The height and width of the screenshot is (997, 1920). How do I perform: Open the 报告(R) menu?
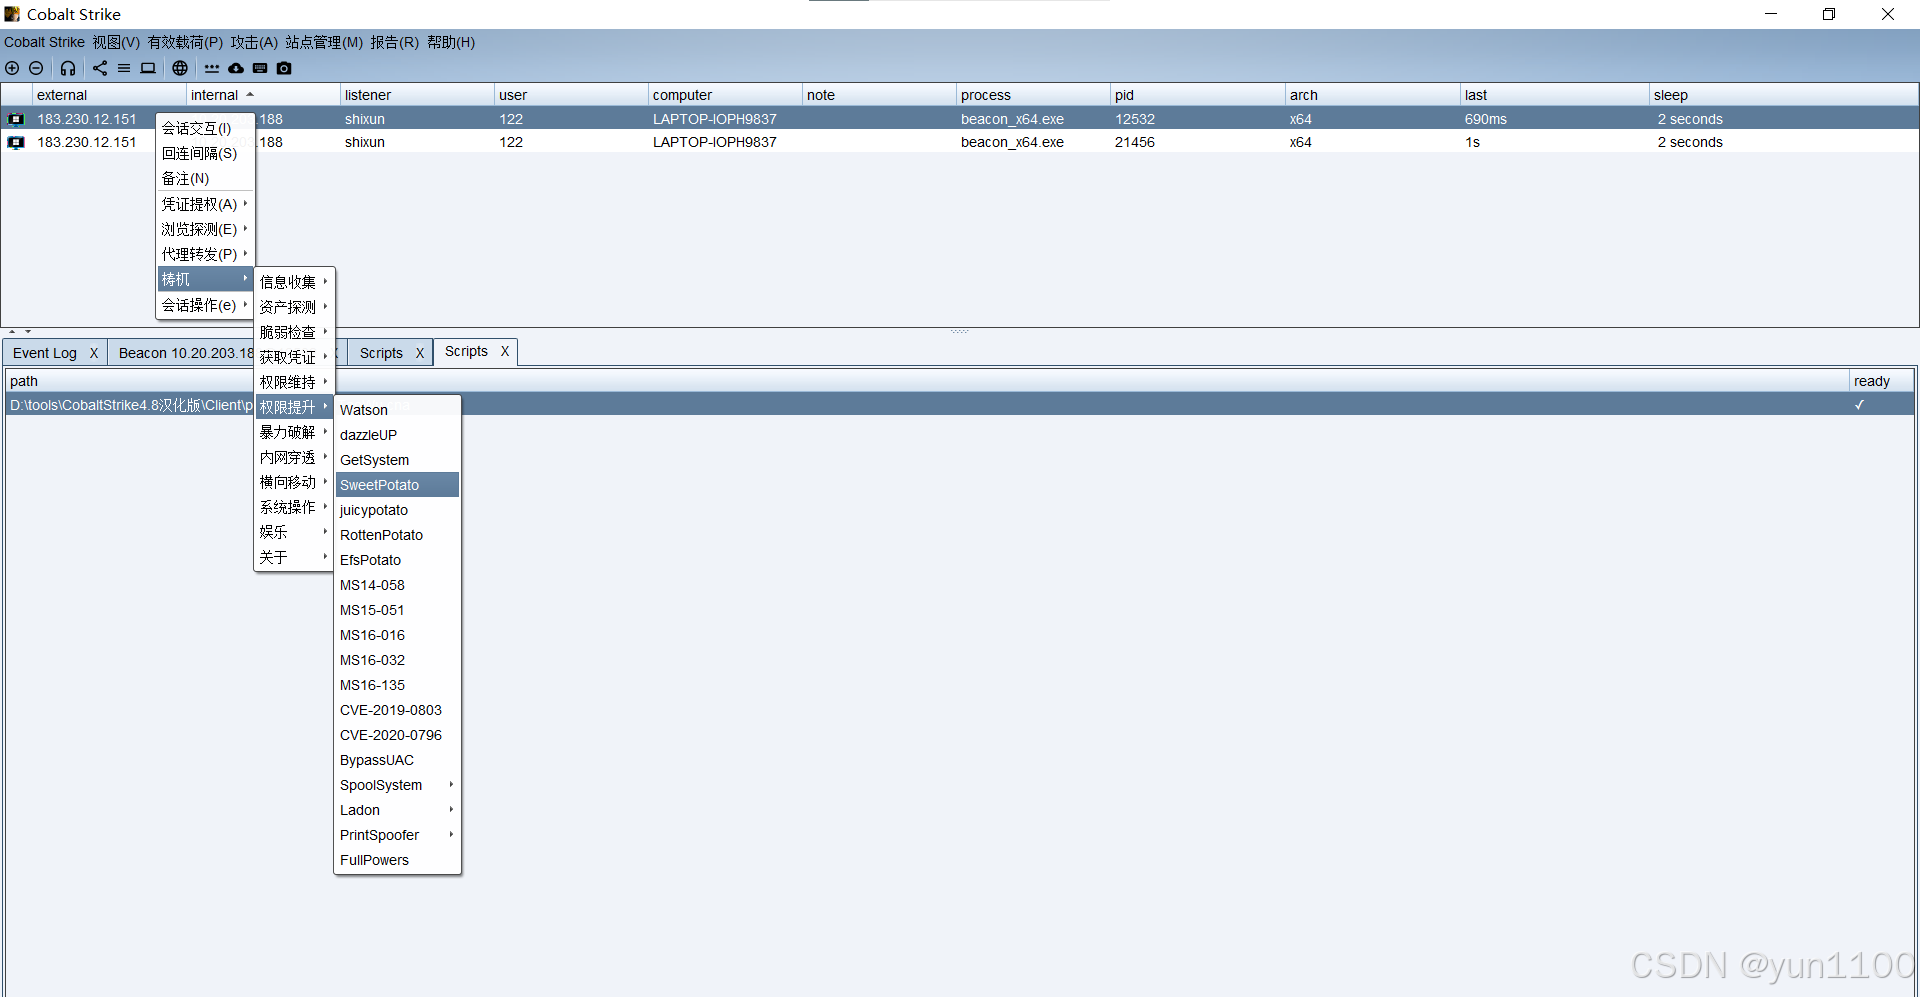pyautogui.click(x=394, y=42)
